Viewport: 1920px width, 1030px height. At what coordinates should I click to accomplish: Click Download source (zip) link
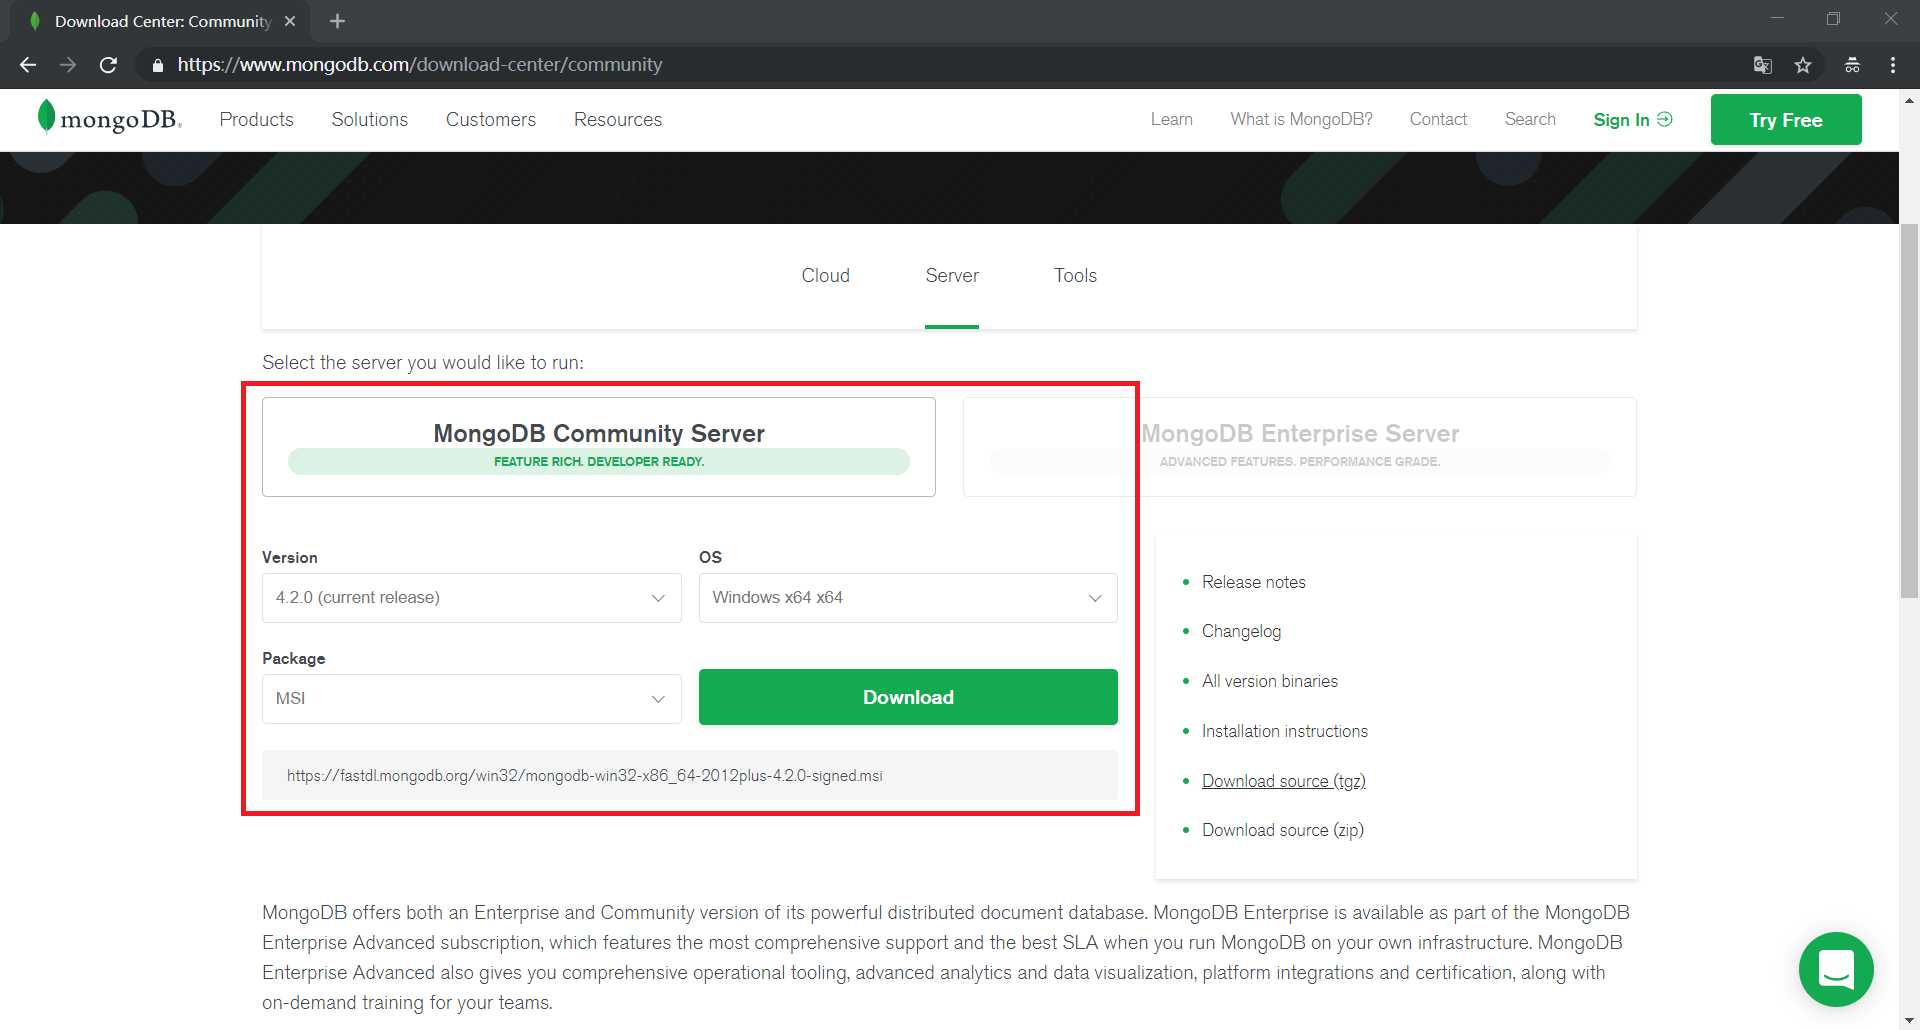pos(1283,830)
